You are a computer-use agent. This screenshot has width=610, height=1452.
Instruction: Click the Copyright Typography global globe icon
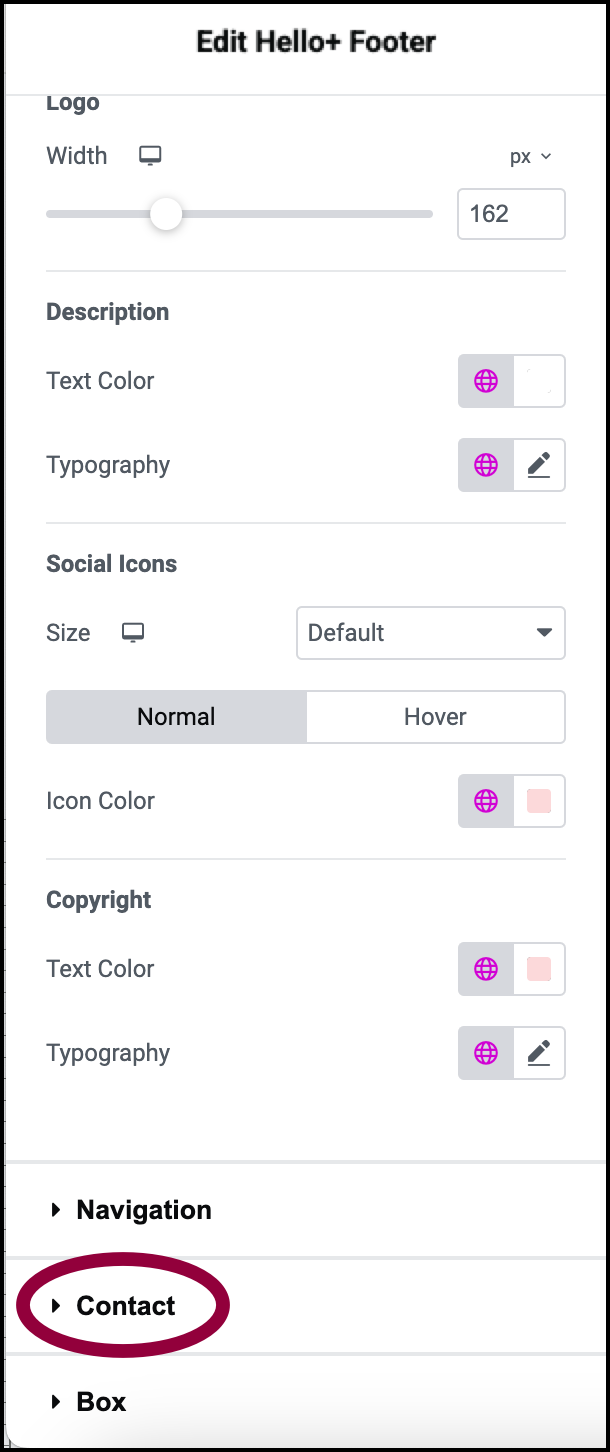pos(486,1053)
